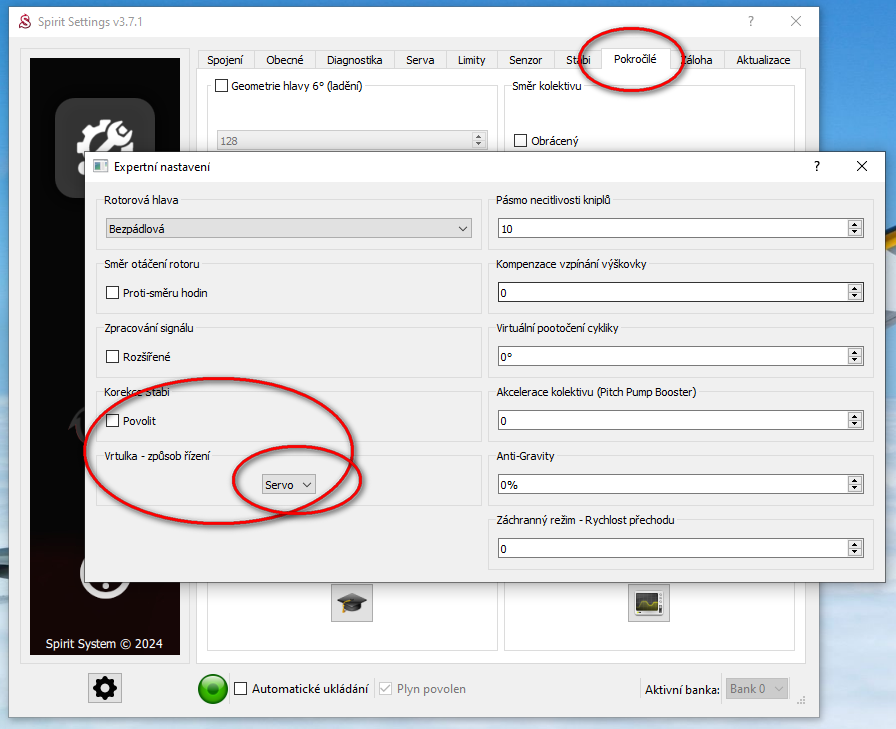The image size is (896, 729).
Task: Enable the Proti-směru hodin checkbox
Action: click(113, 293)
